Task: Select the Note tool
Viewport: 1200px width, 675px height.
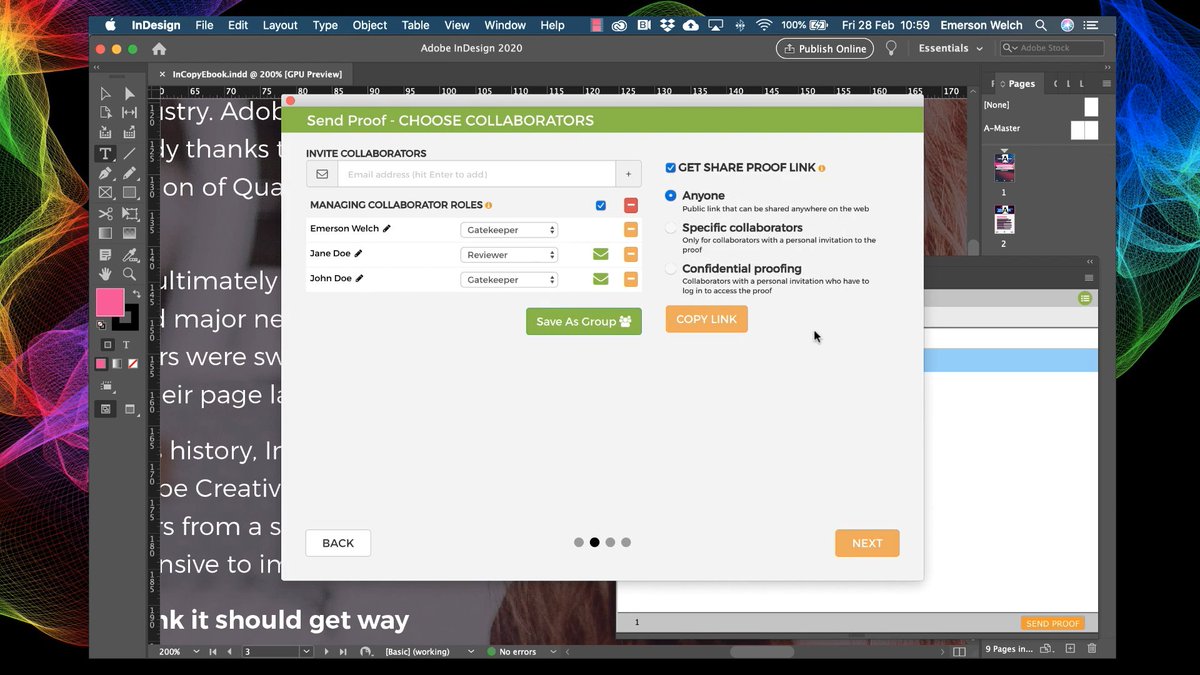Action: (105, 253)
